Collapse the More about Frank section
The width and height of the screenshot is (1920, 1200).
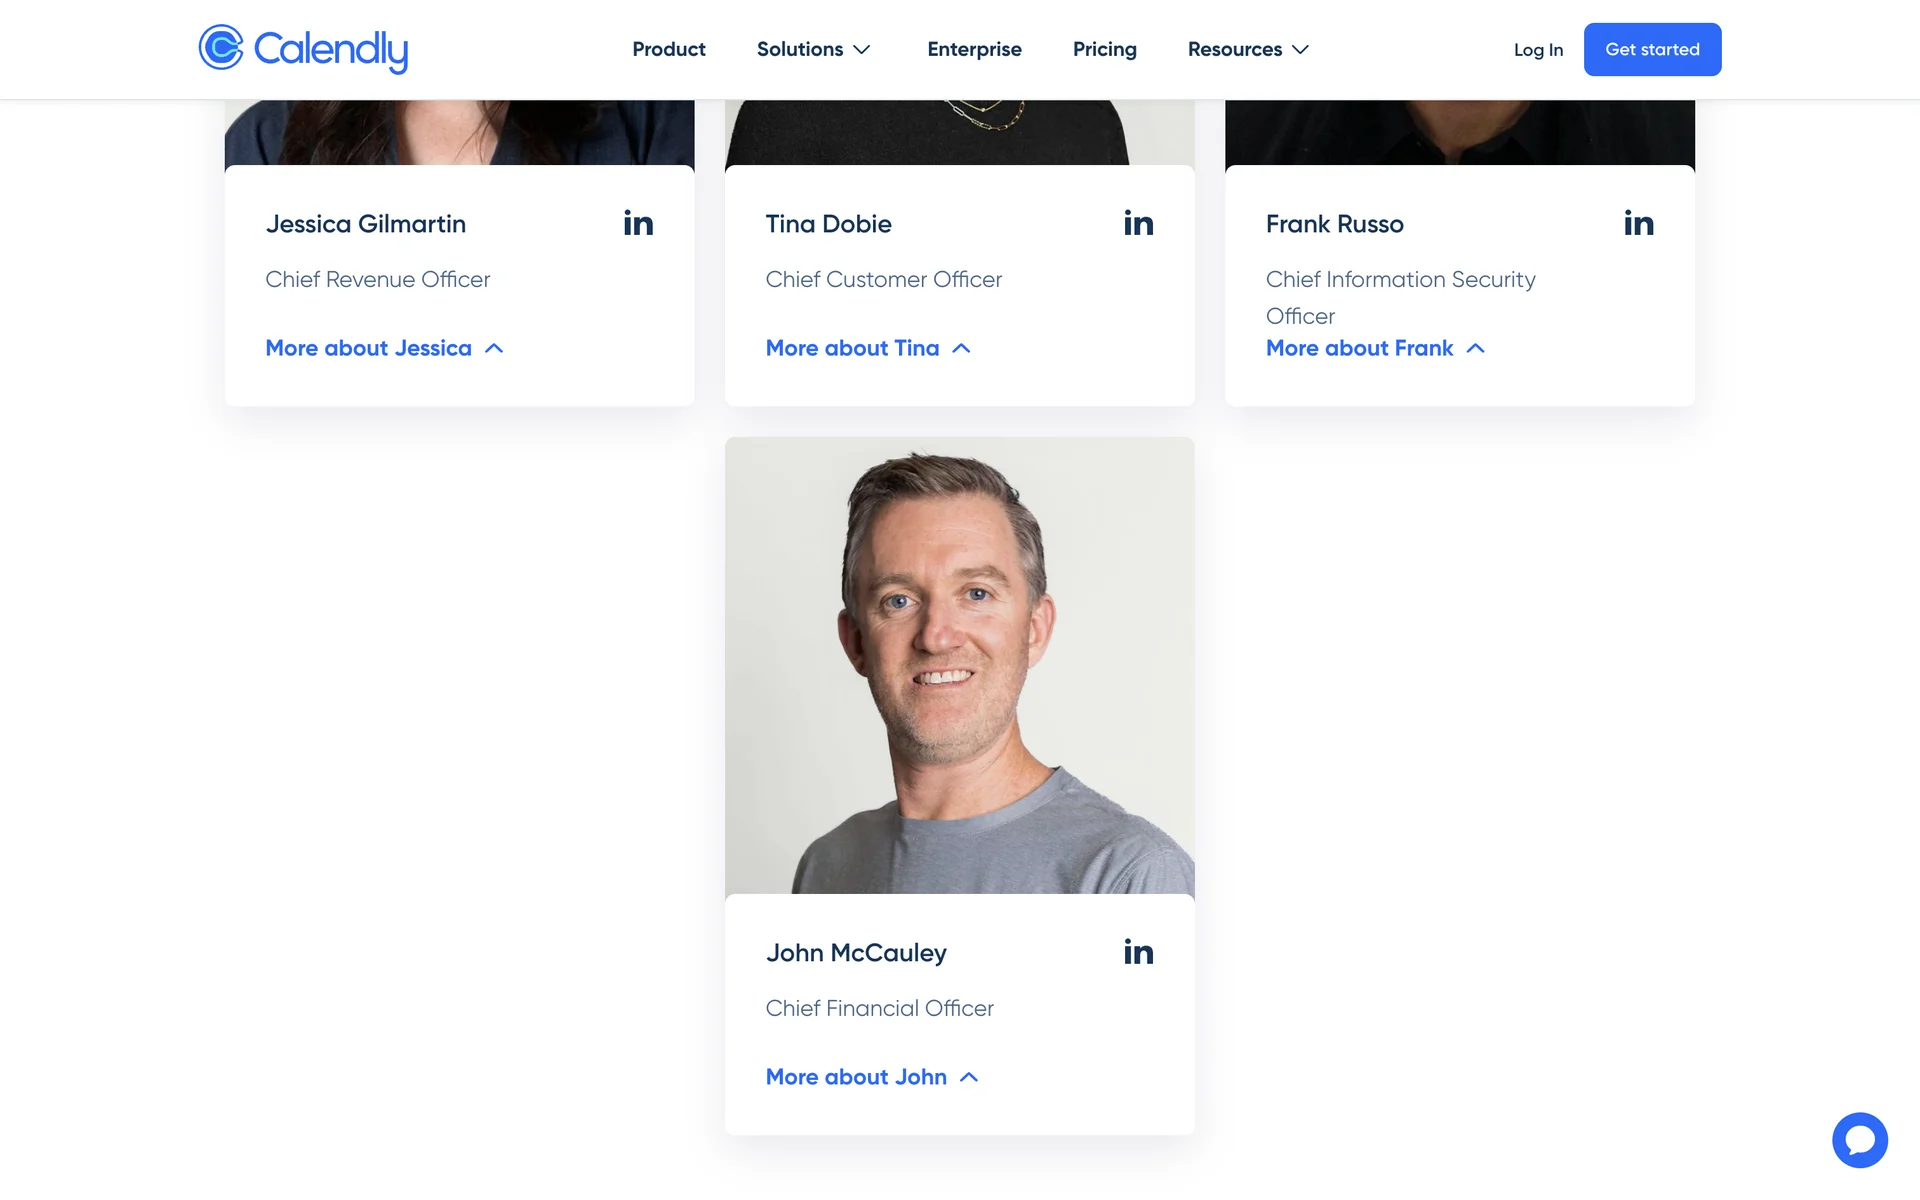[1375, 348]
